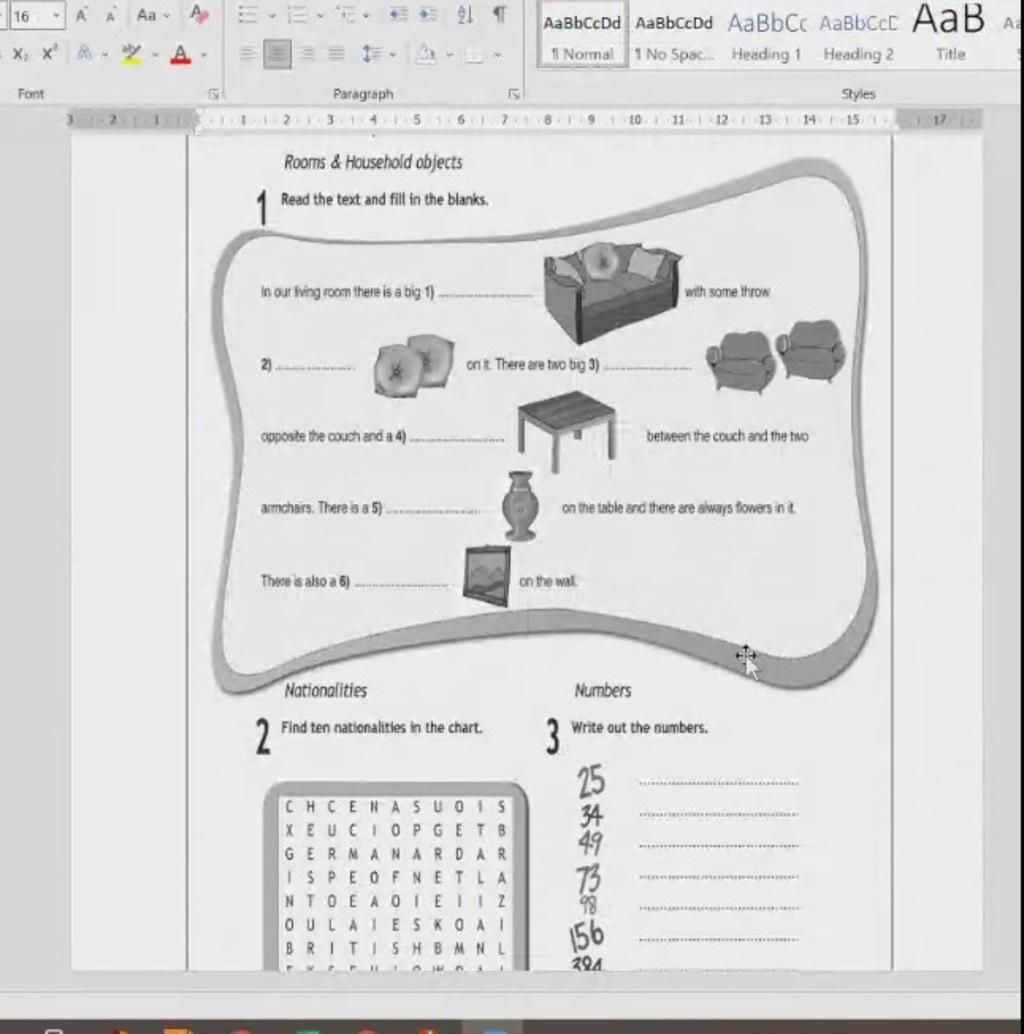This screenshot has width=1024, height=1034.
Task: Open the Shading color dropdown arrow
Action: 450,55
